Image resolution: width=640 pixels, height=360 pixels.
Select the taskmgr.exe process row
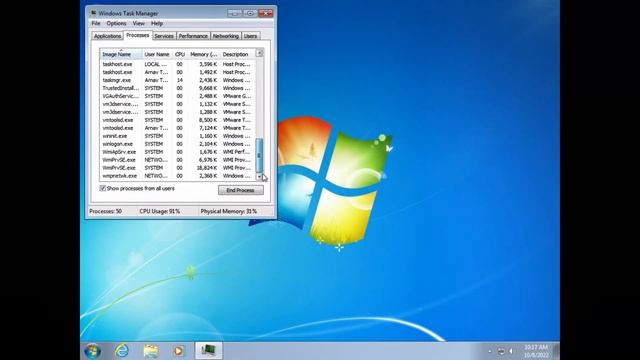click(x=177, y=80)
